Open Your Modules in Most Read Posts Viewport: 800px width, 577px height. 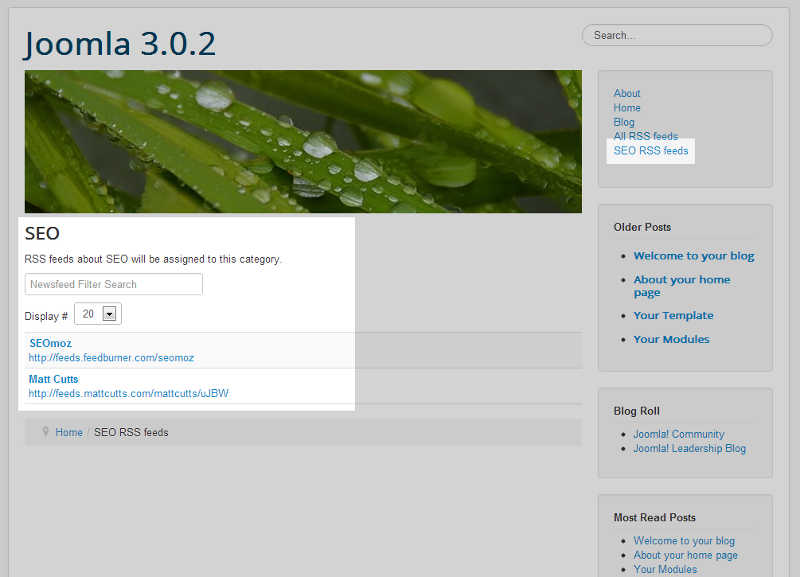665,569
